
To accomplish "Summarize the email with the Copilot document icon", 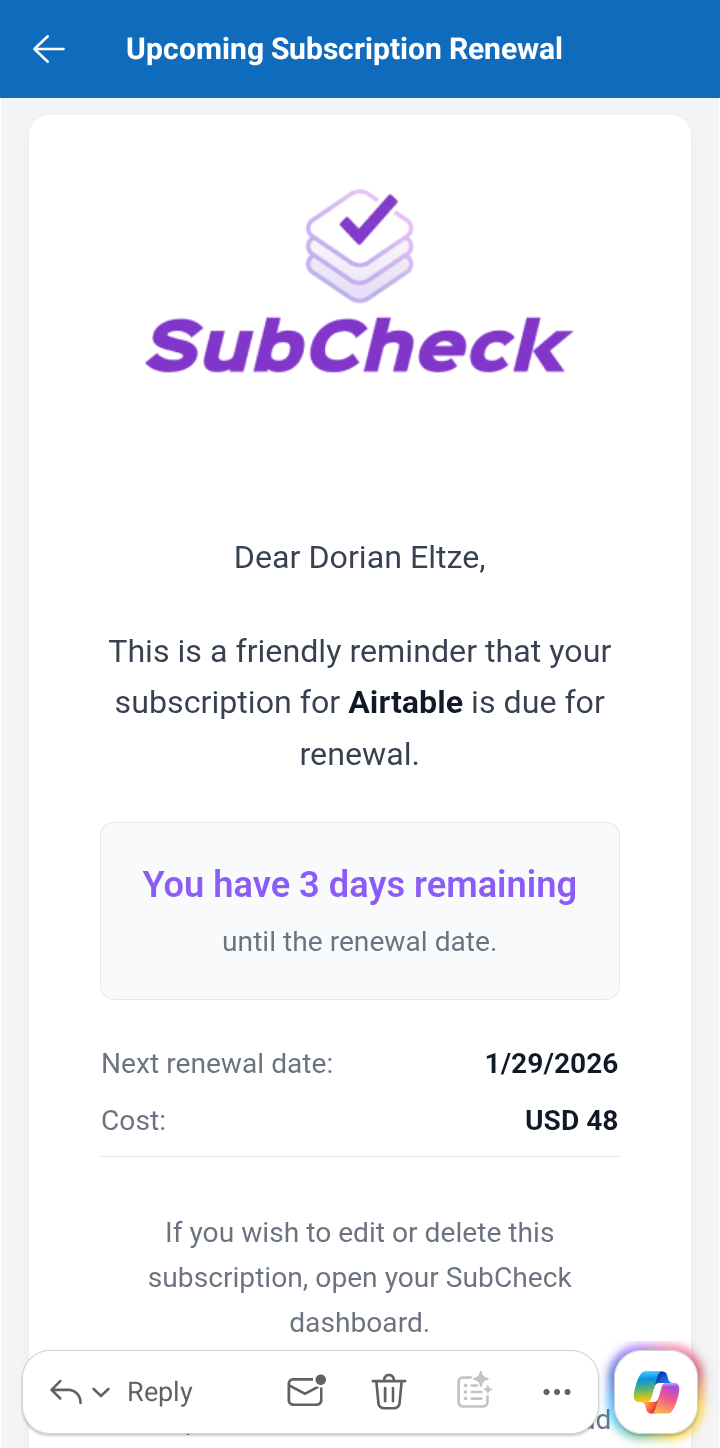I will click(x=473, y=1391).
